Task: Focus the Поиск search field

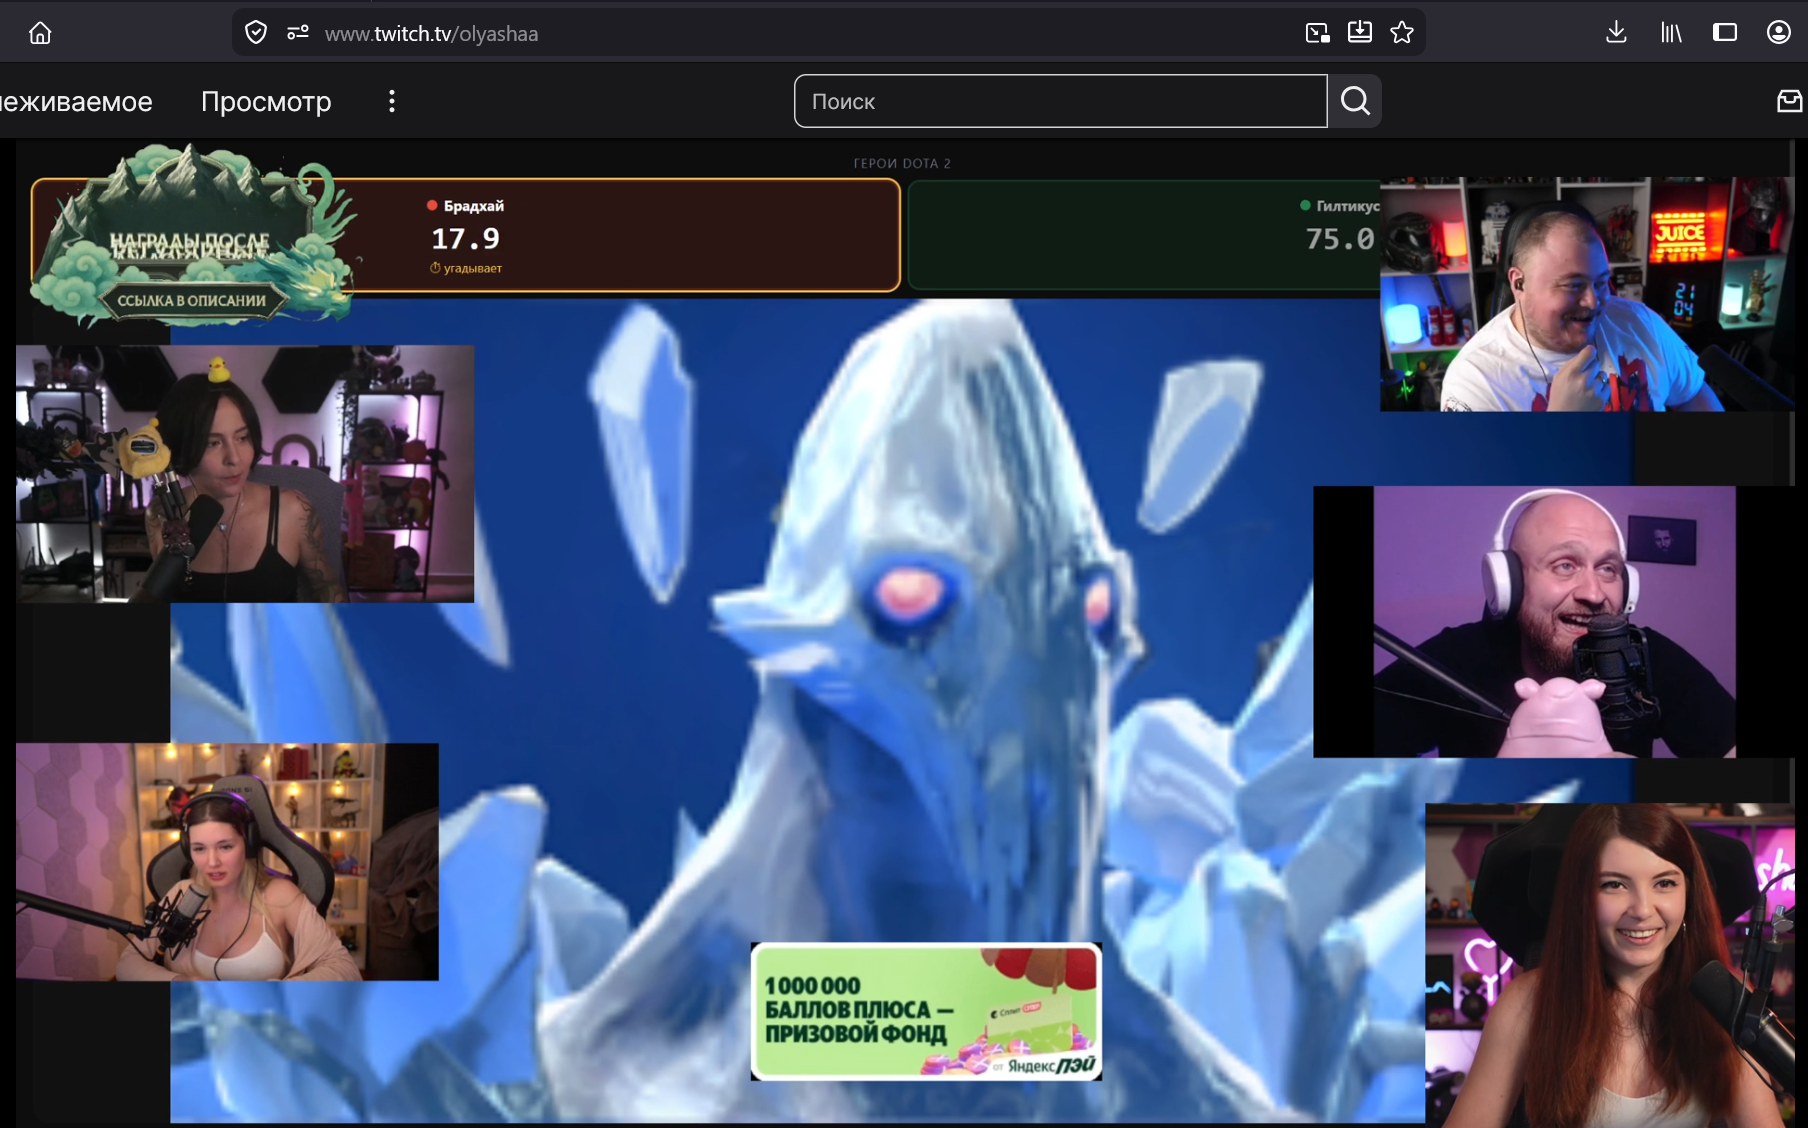Action: click(1061, 101)
